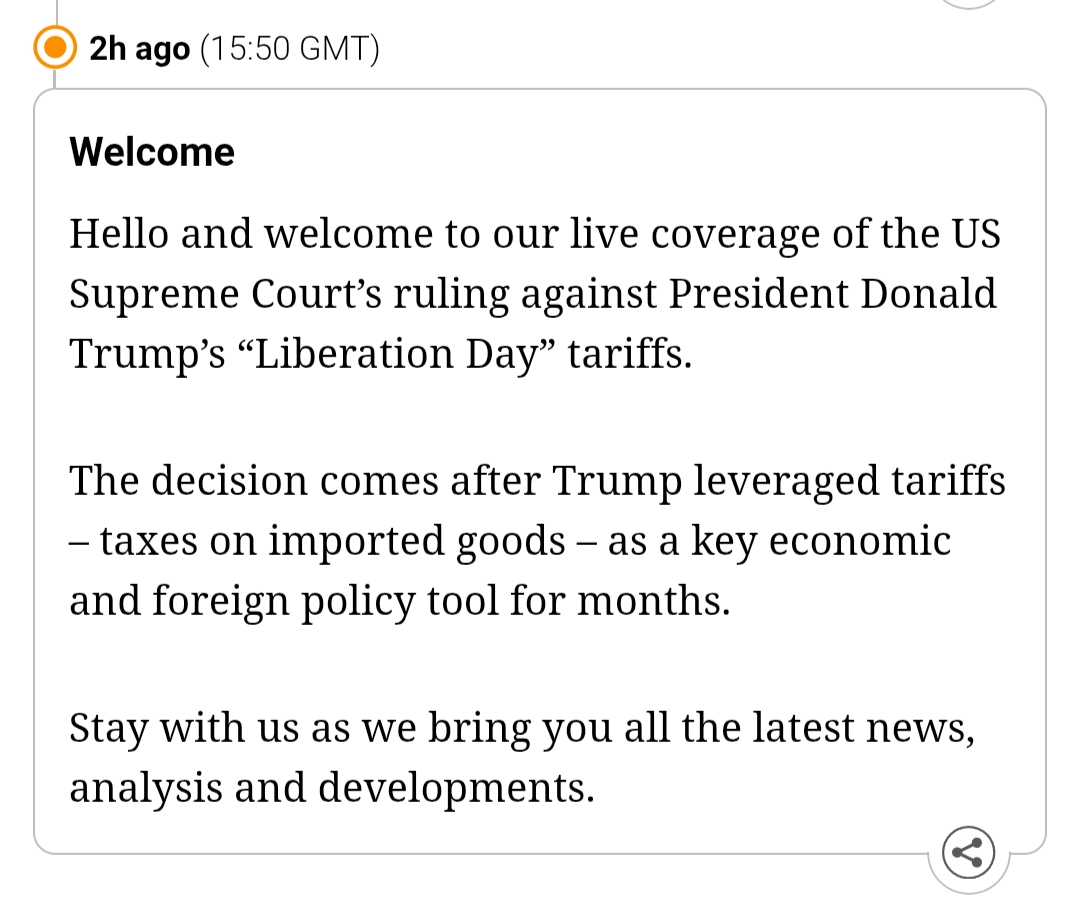Click the partially visible share button at top
The image size is (1080, 899).
(969, 3)
